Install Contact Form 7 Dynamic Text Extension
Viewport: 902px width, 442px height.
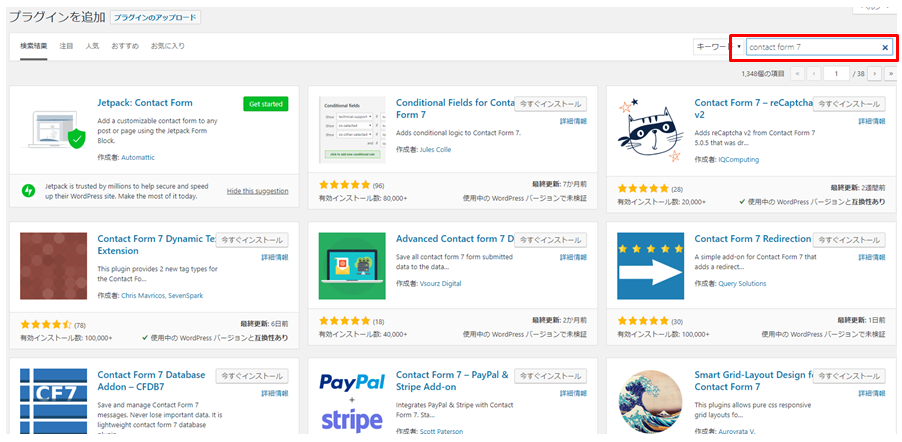(x=252, y=240)
